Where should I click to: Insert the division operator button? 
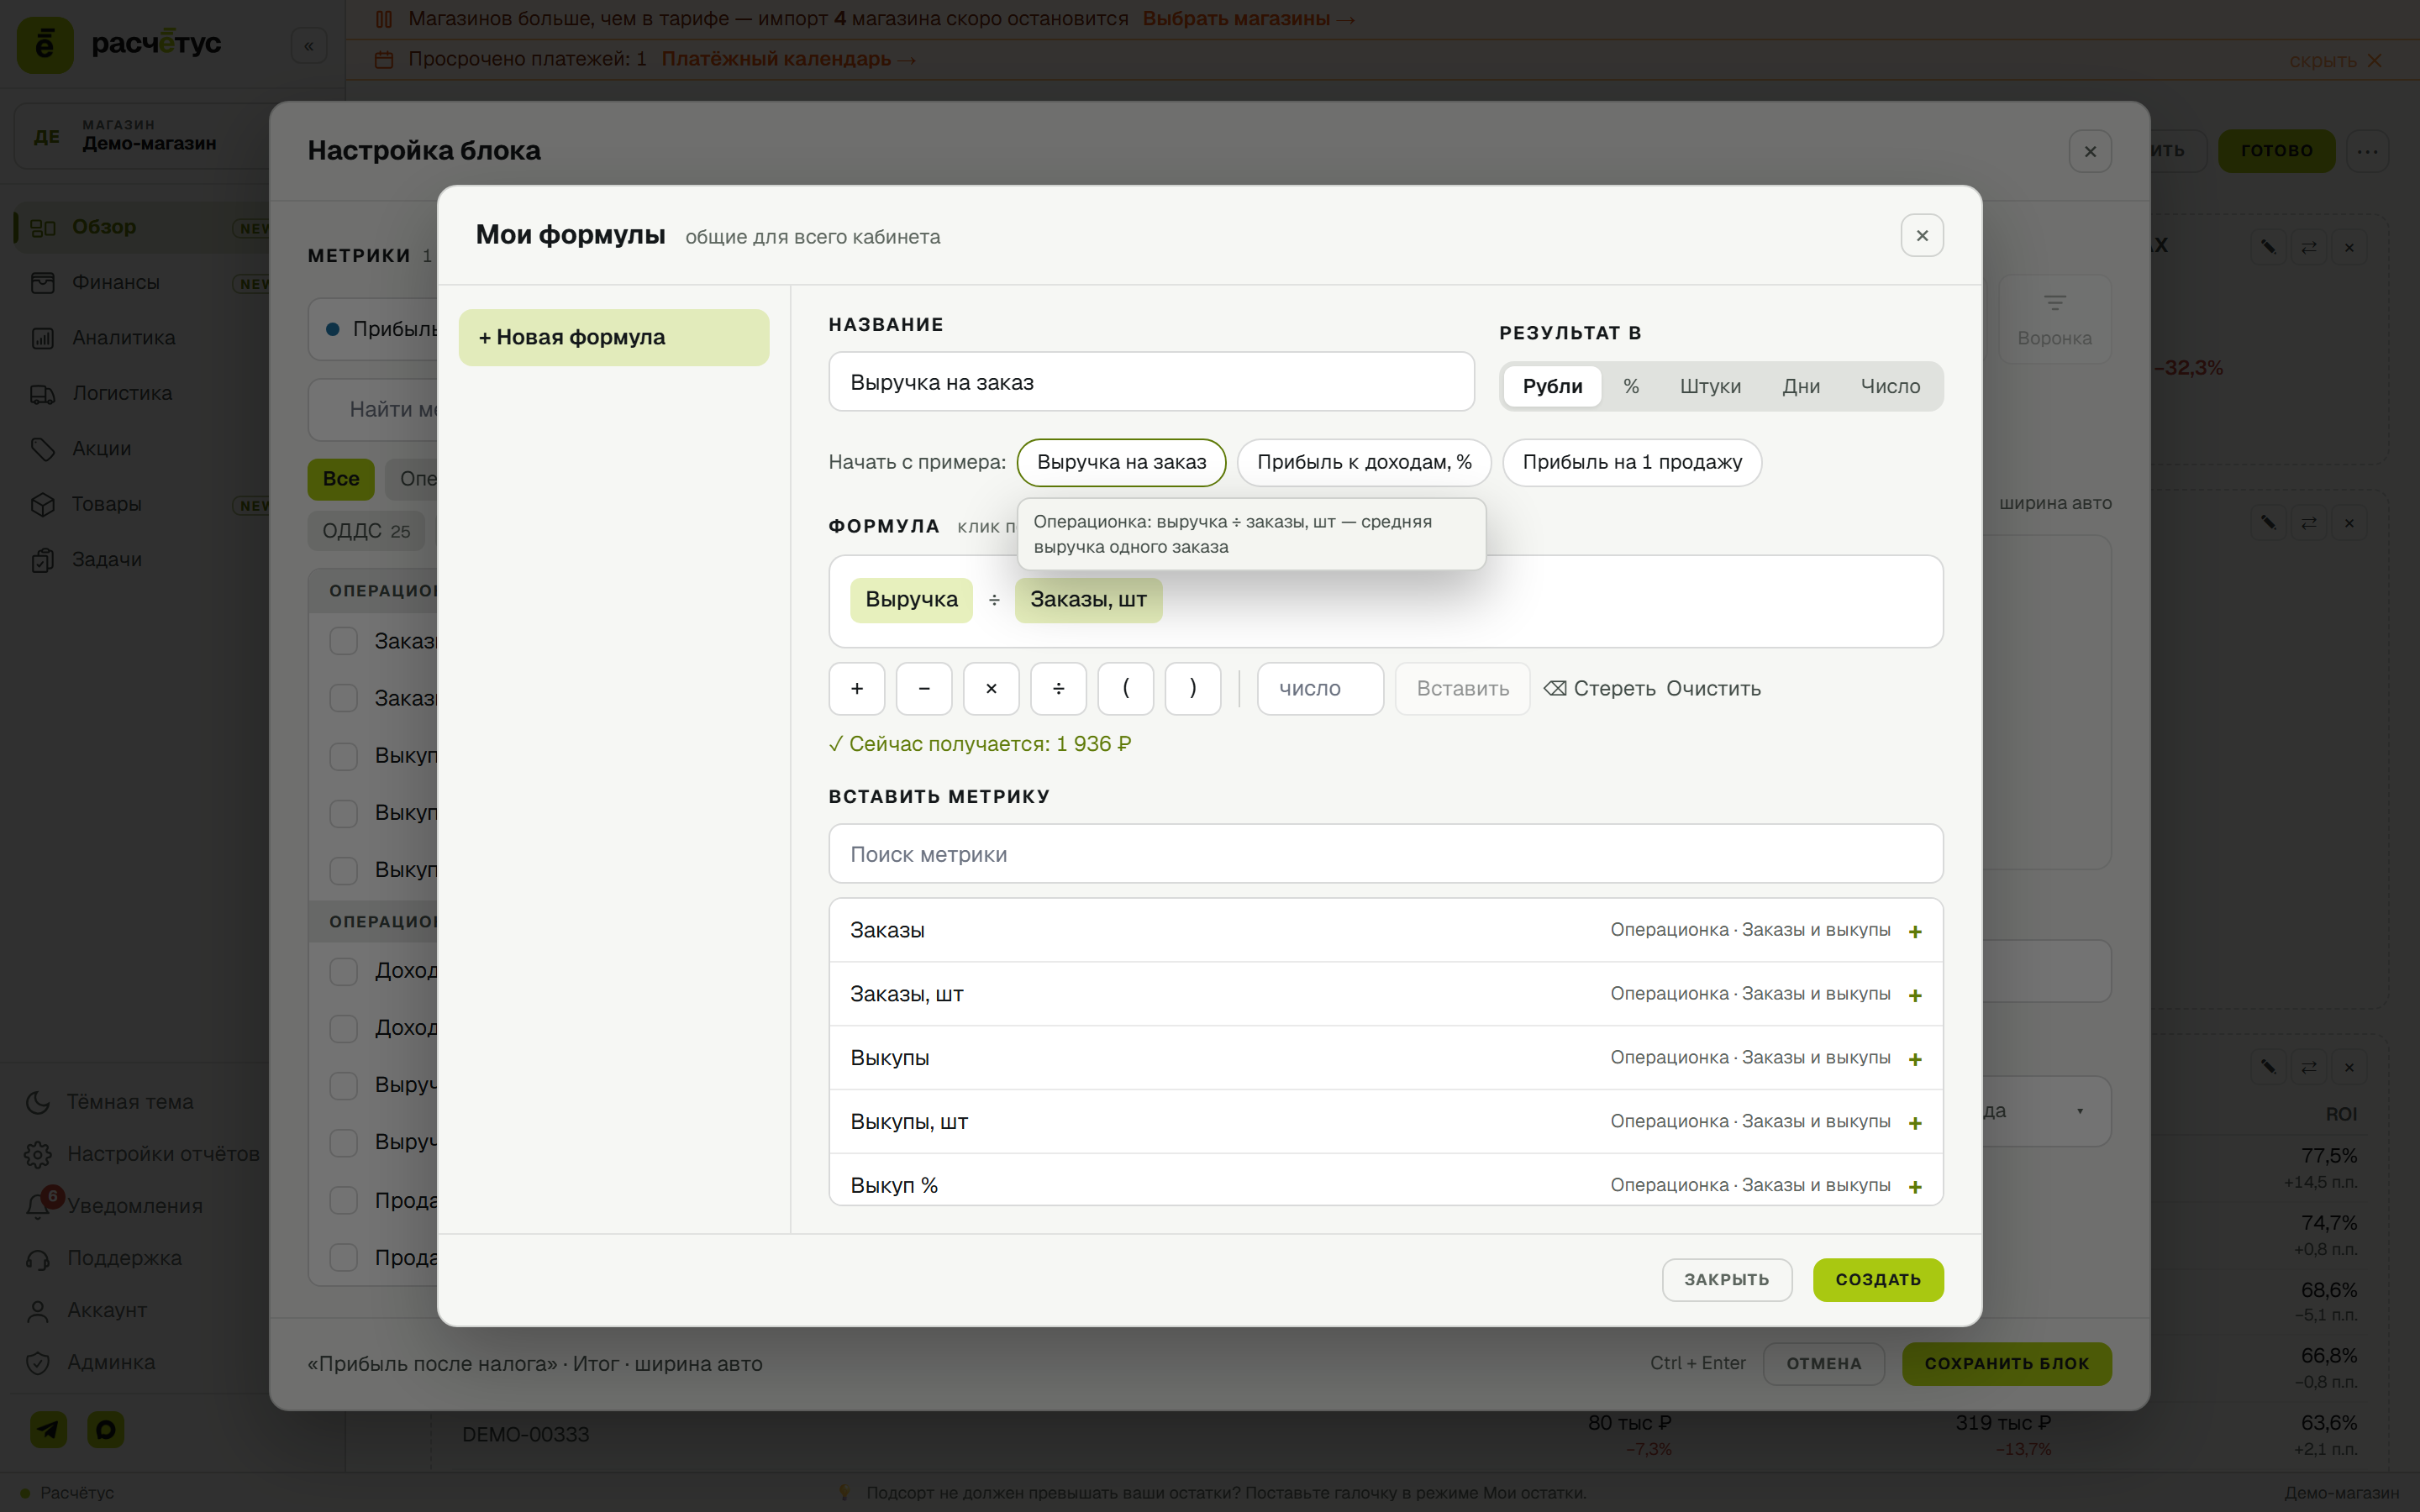(1059, 688)
